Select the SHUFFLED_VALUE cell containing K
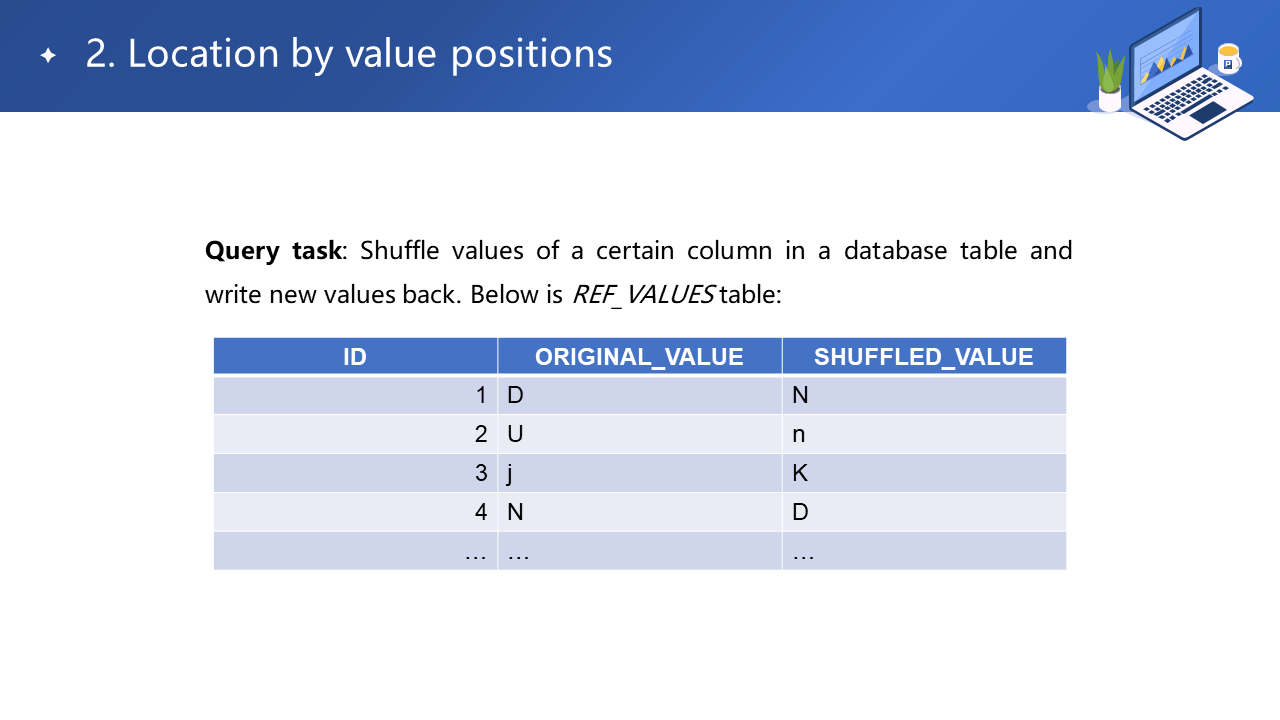The width and height of the screenshot is (1280, 720). pos(923,474)
